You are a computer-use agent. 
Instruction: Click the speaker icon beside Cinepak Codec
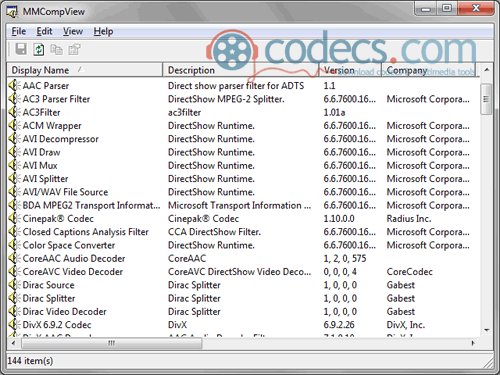pyautogui.click(x=14, y=219)
